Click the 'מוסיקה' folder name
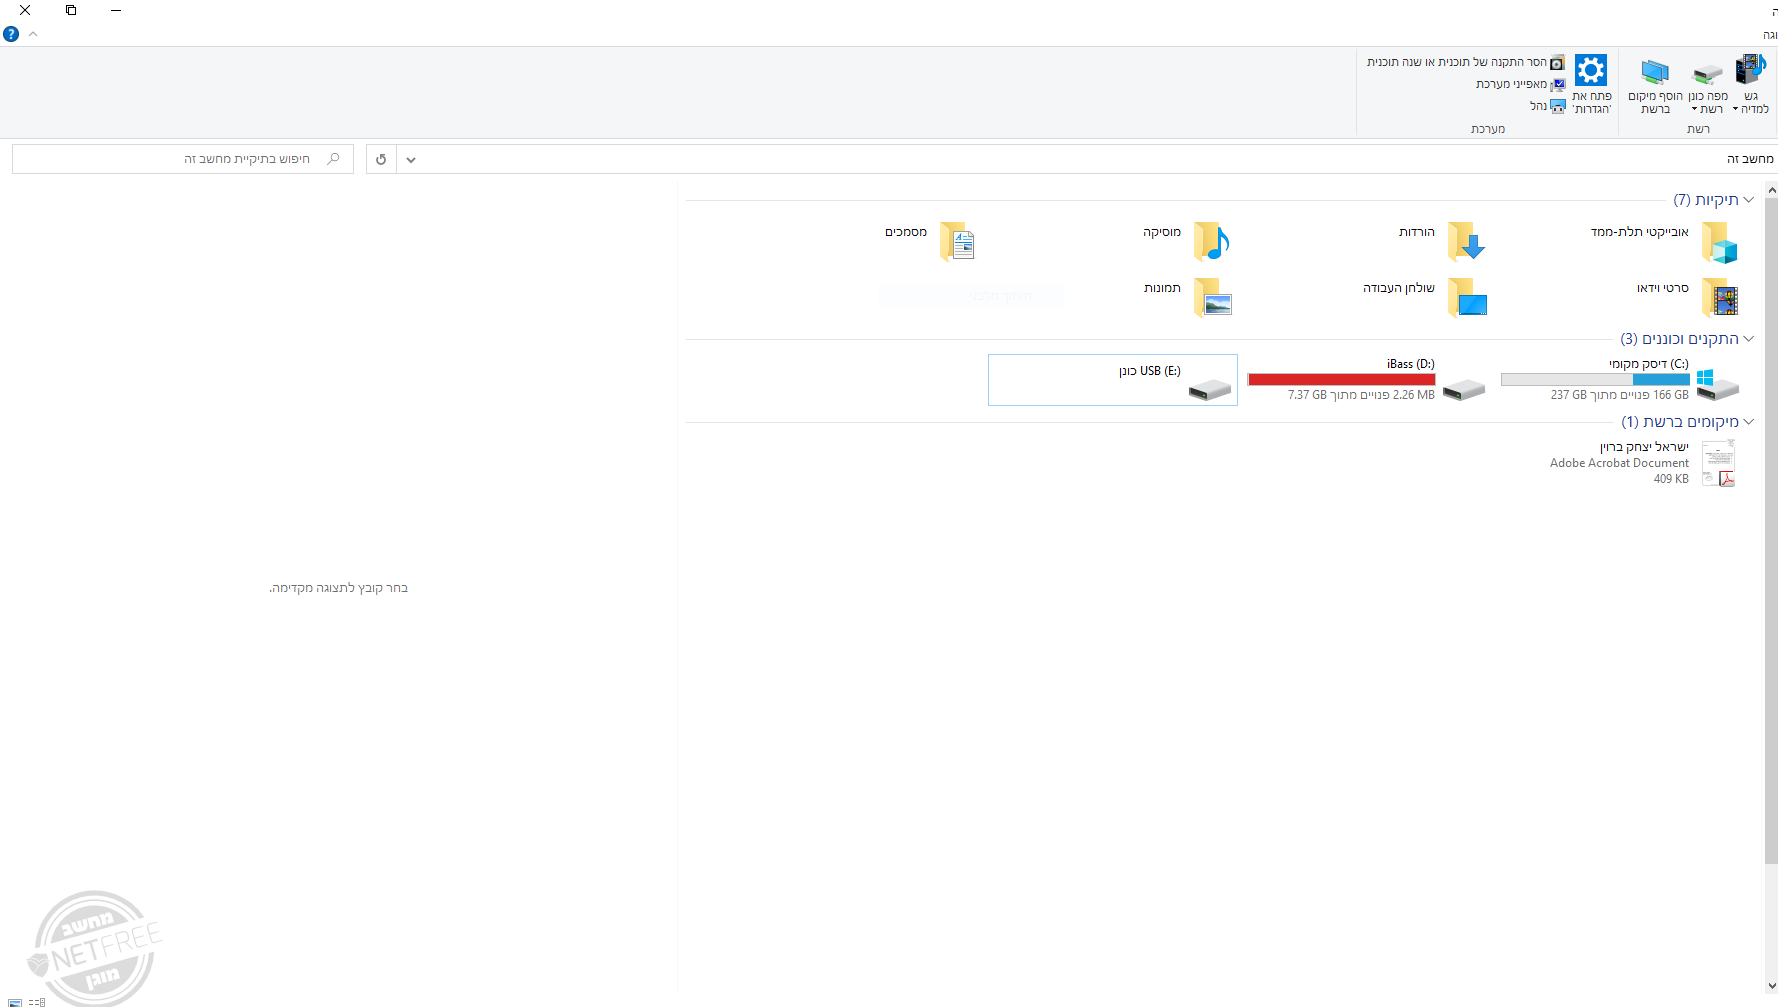 [1162, 232]
